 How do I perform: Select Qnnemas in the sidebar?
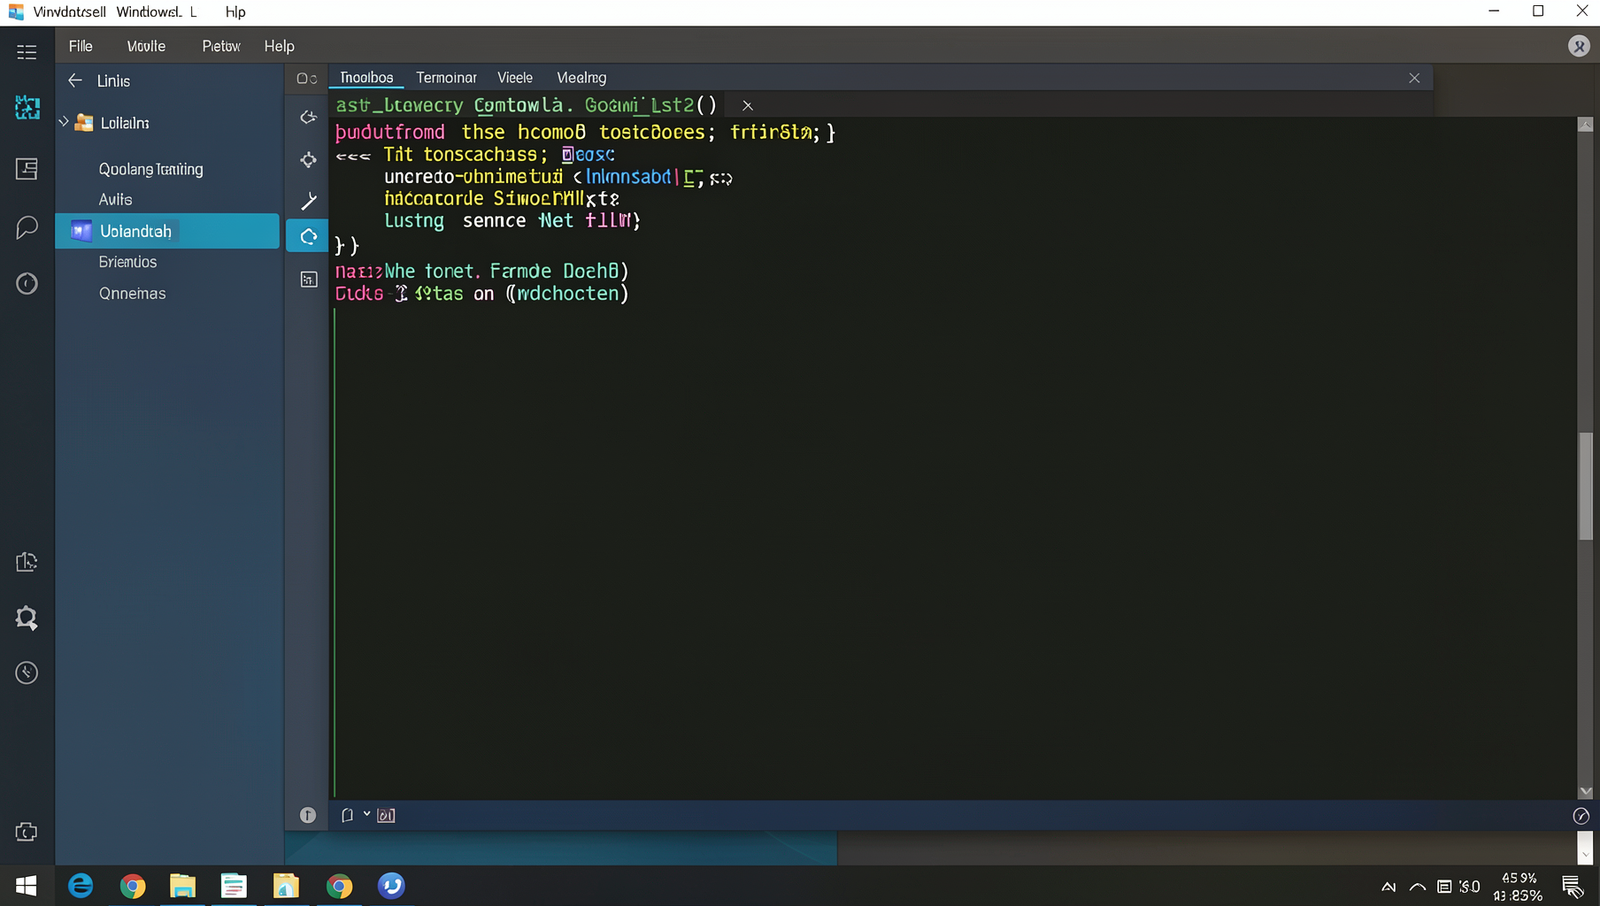pyautogui.click(x=132, y=293)
